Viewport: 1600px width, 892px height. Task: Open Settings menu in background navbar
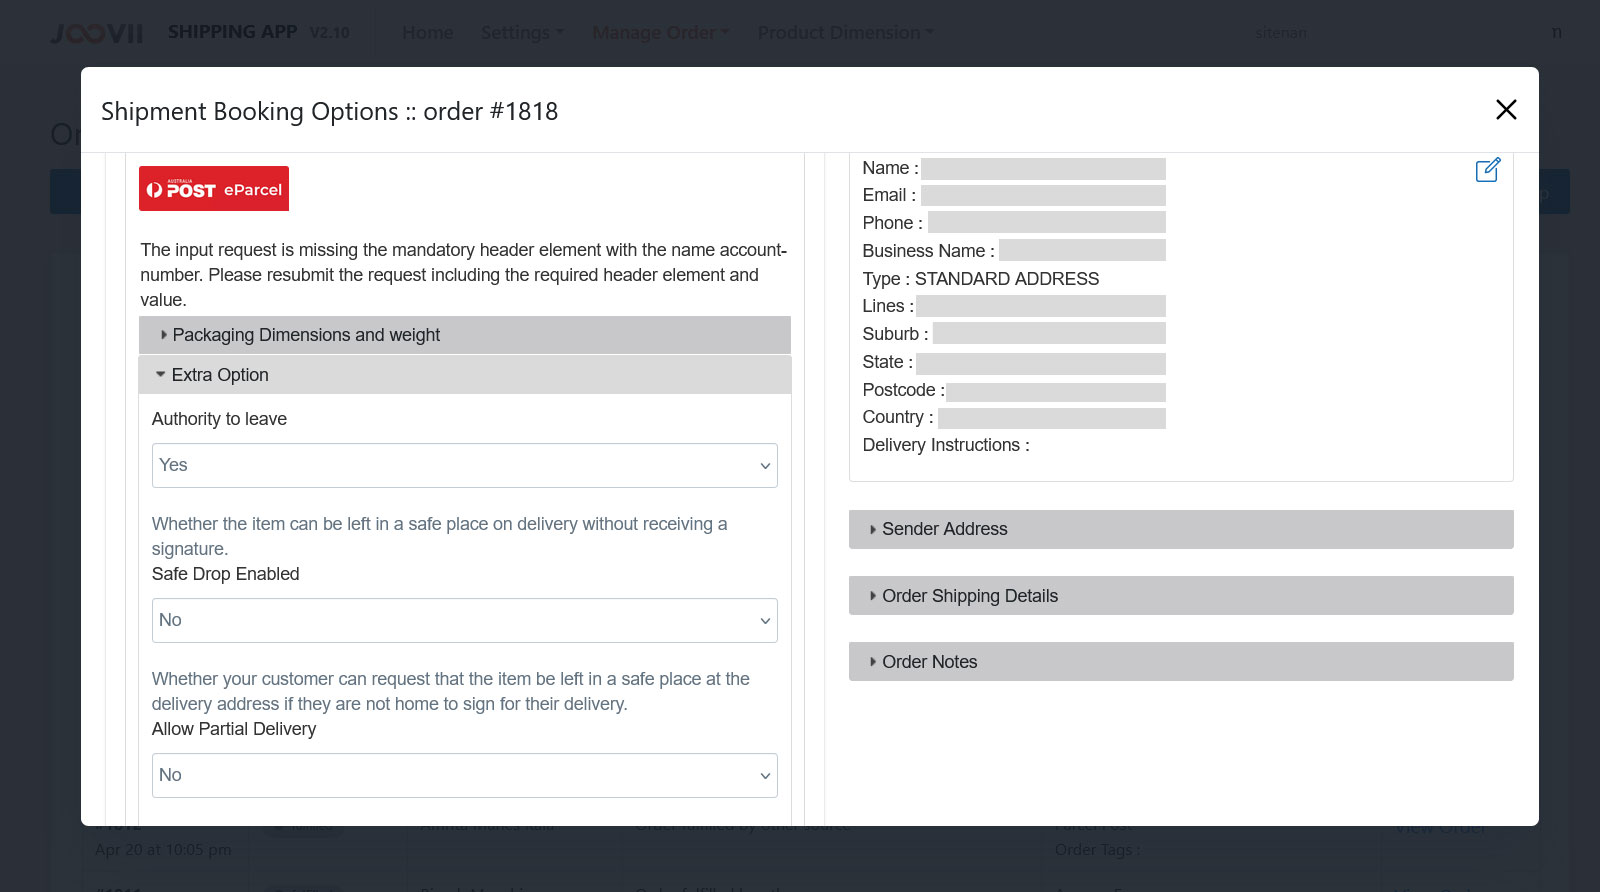(x=522, y=33)
